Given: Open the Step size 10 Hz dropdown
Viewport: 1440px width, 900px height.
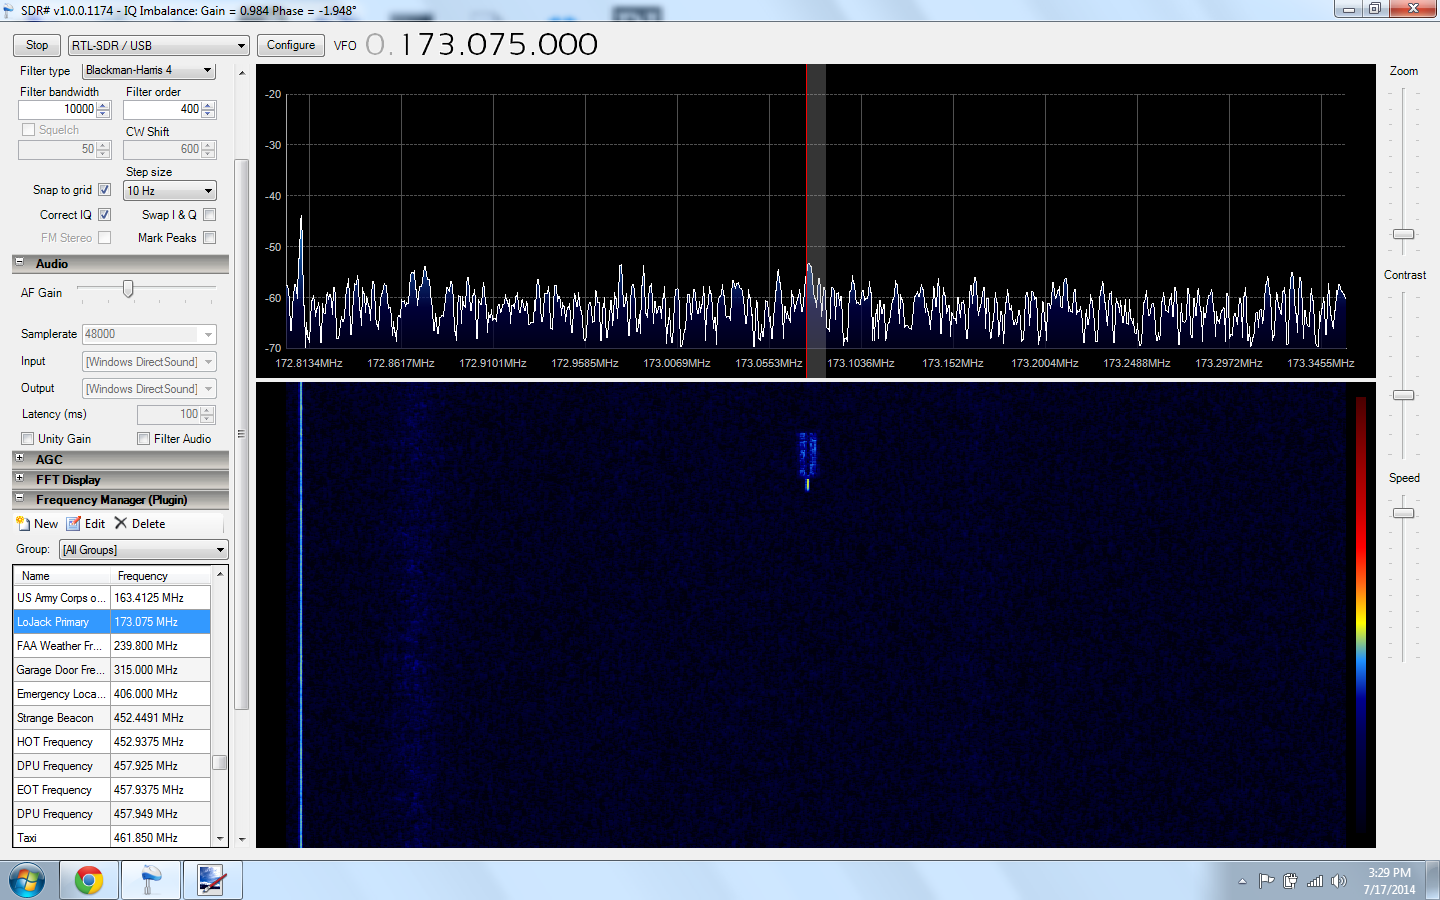Looking at the screenshot, I should [x=169, y=191].
